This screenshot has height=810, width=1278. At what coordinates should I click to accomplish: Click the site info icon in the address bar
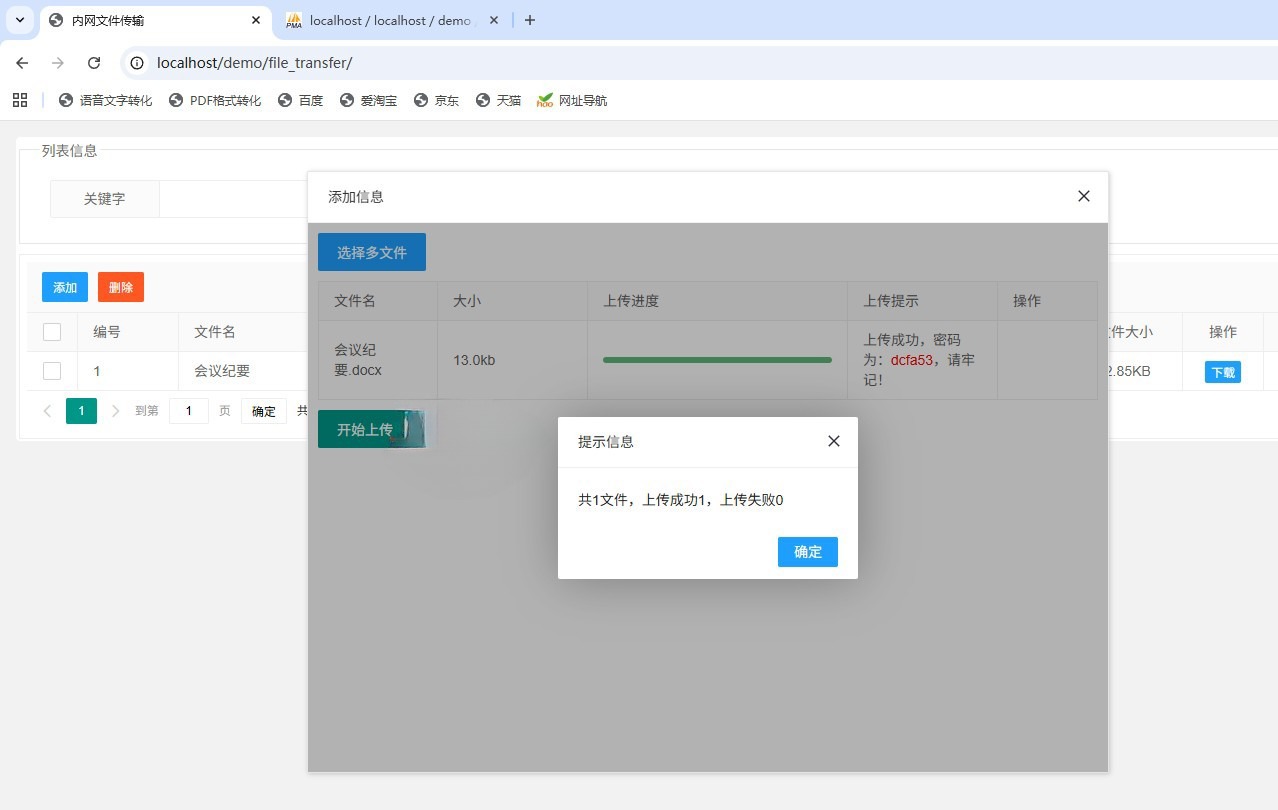135,62
